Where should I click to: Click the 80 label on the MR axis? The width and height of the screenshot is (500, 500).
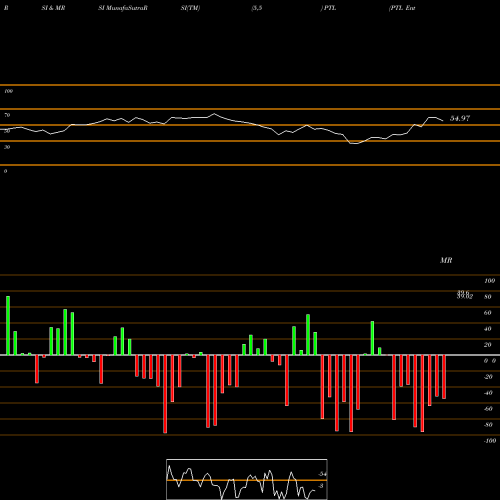pos(487,297)
